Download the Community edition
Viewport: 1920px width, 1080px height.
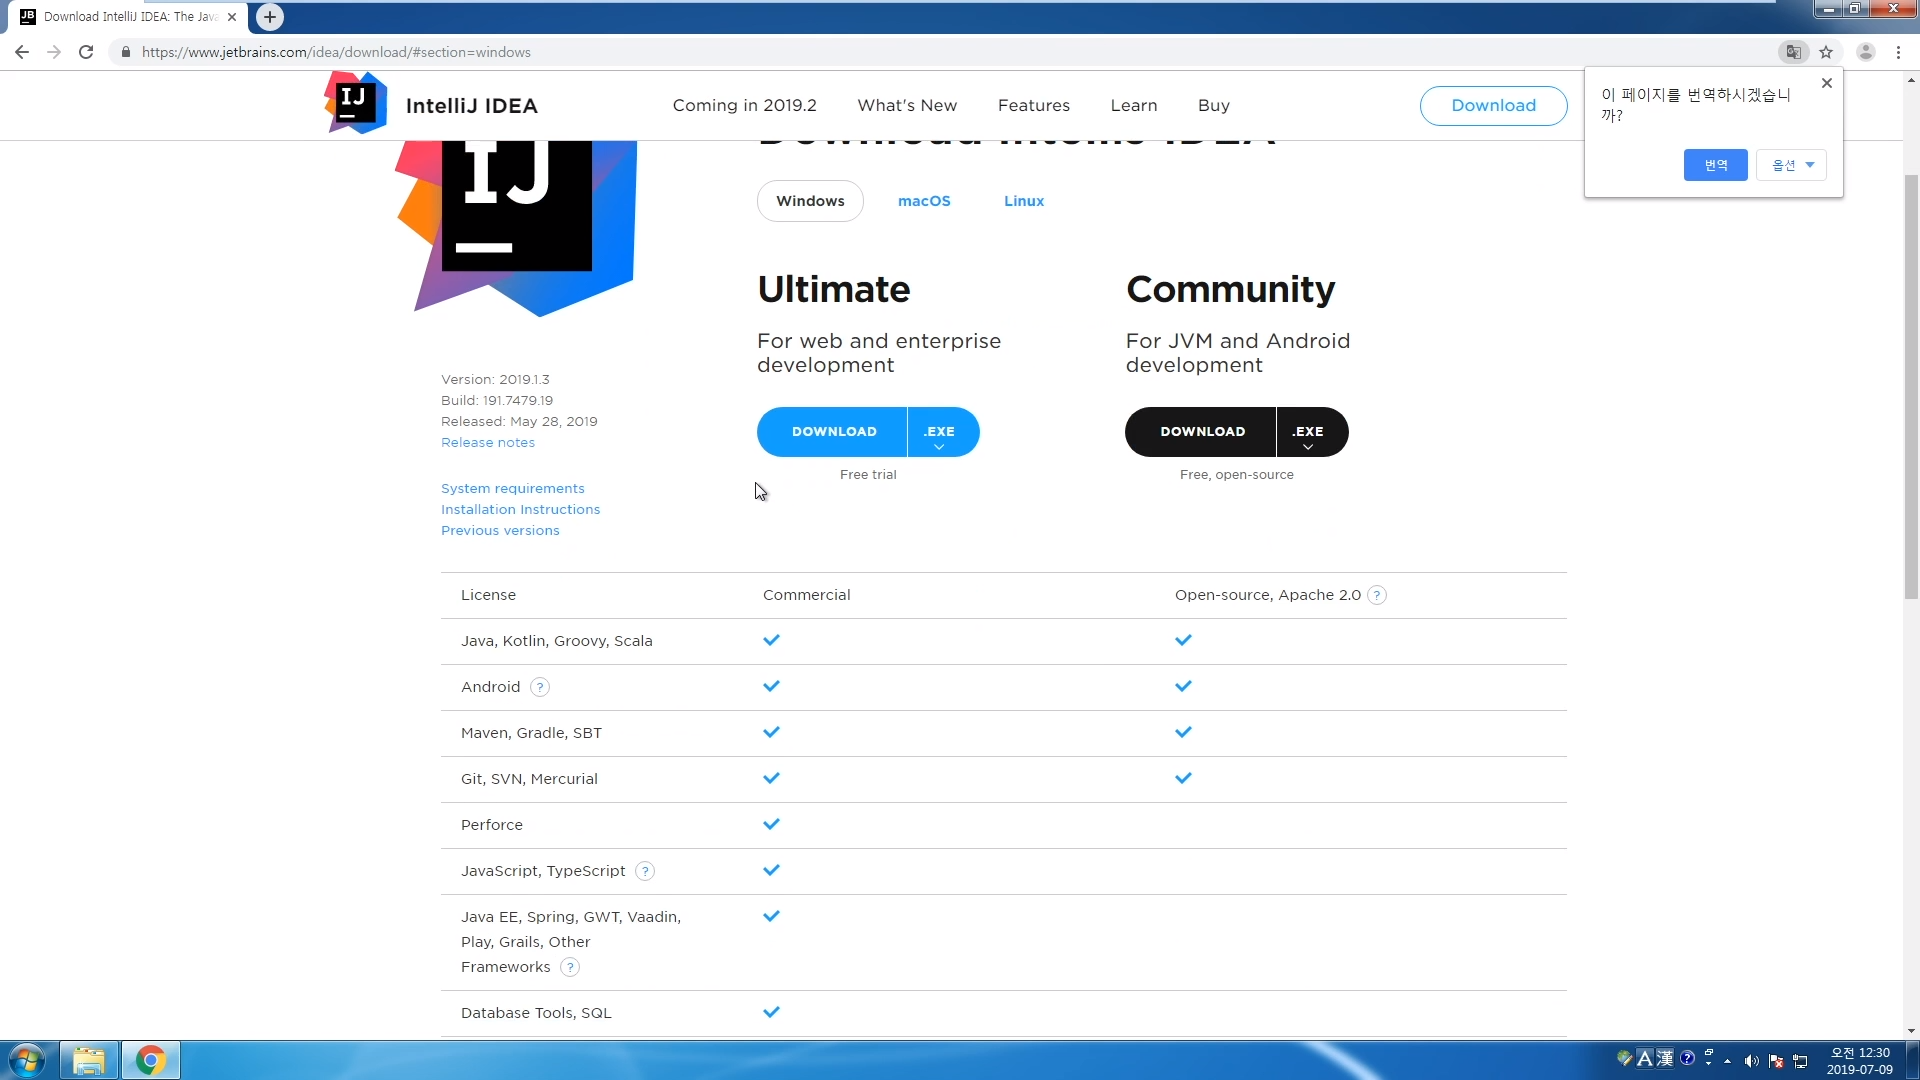[x=1202, y=432]
